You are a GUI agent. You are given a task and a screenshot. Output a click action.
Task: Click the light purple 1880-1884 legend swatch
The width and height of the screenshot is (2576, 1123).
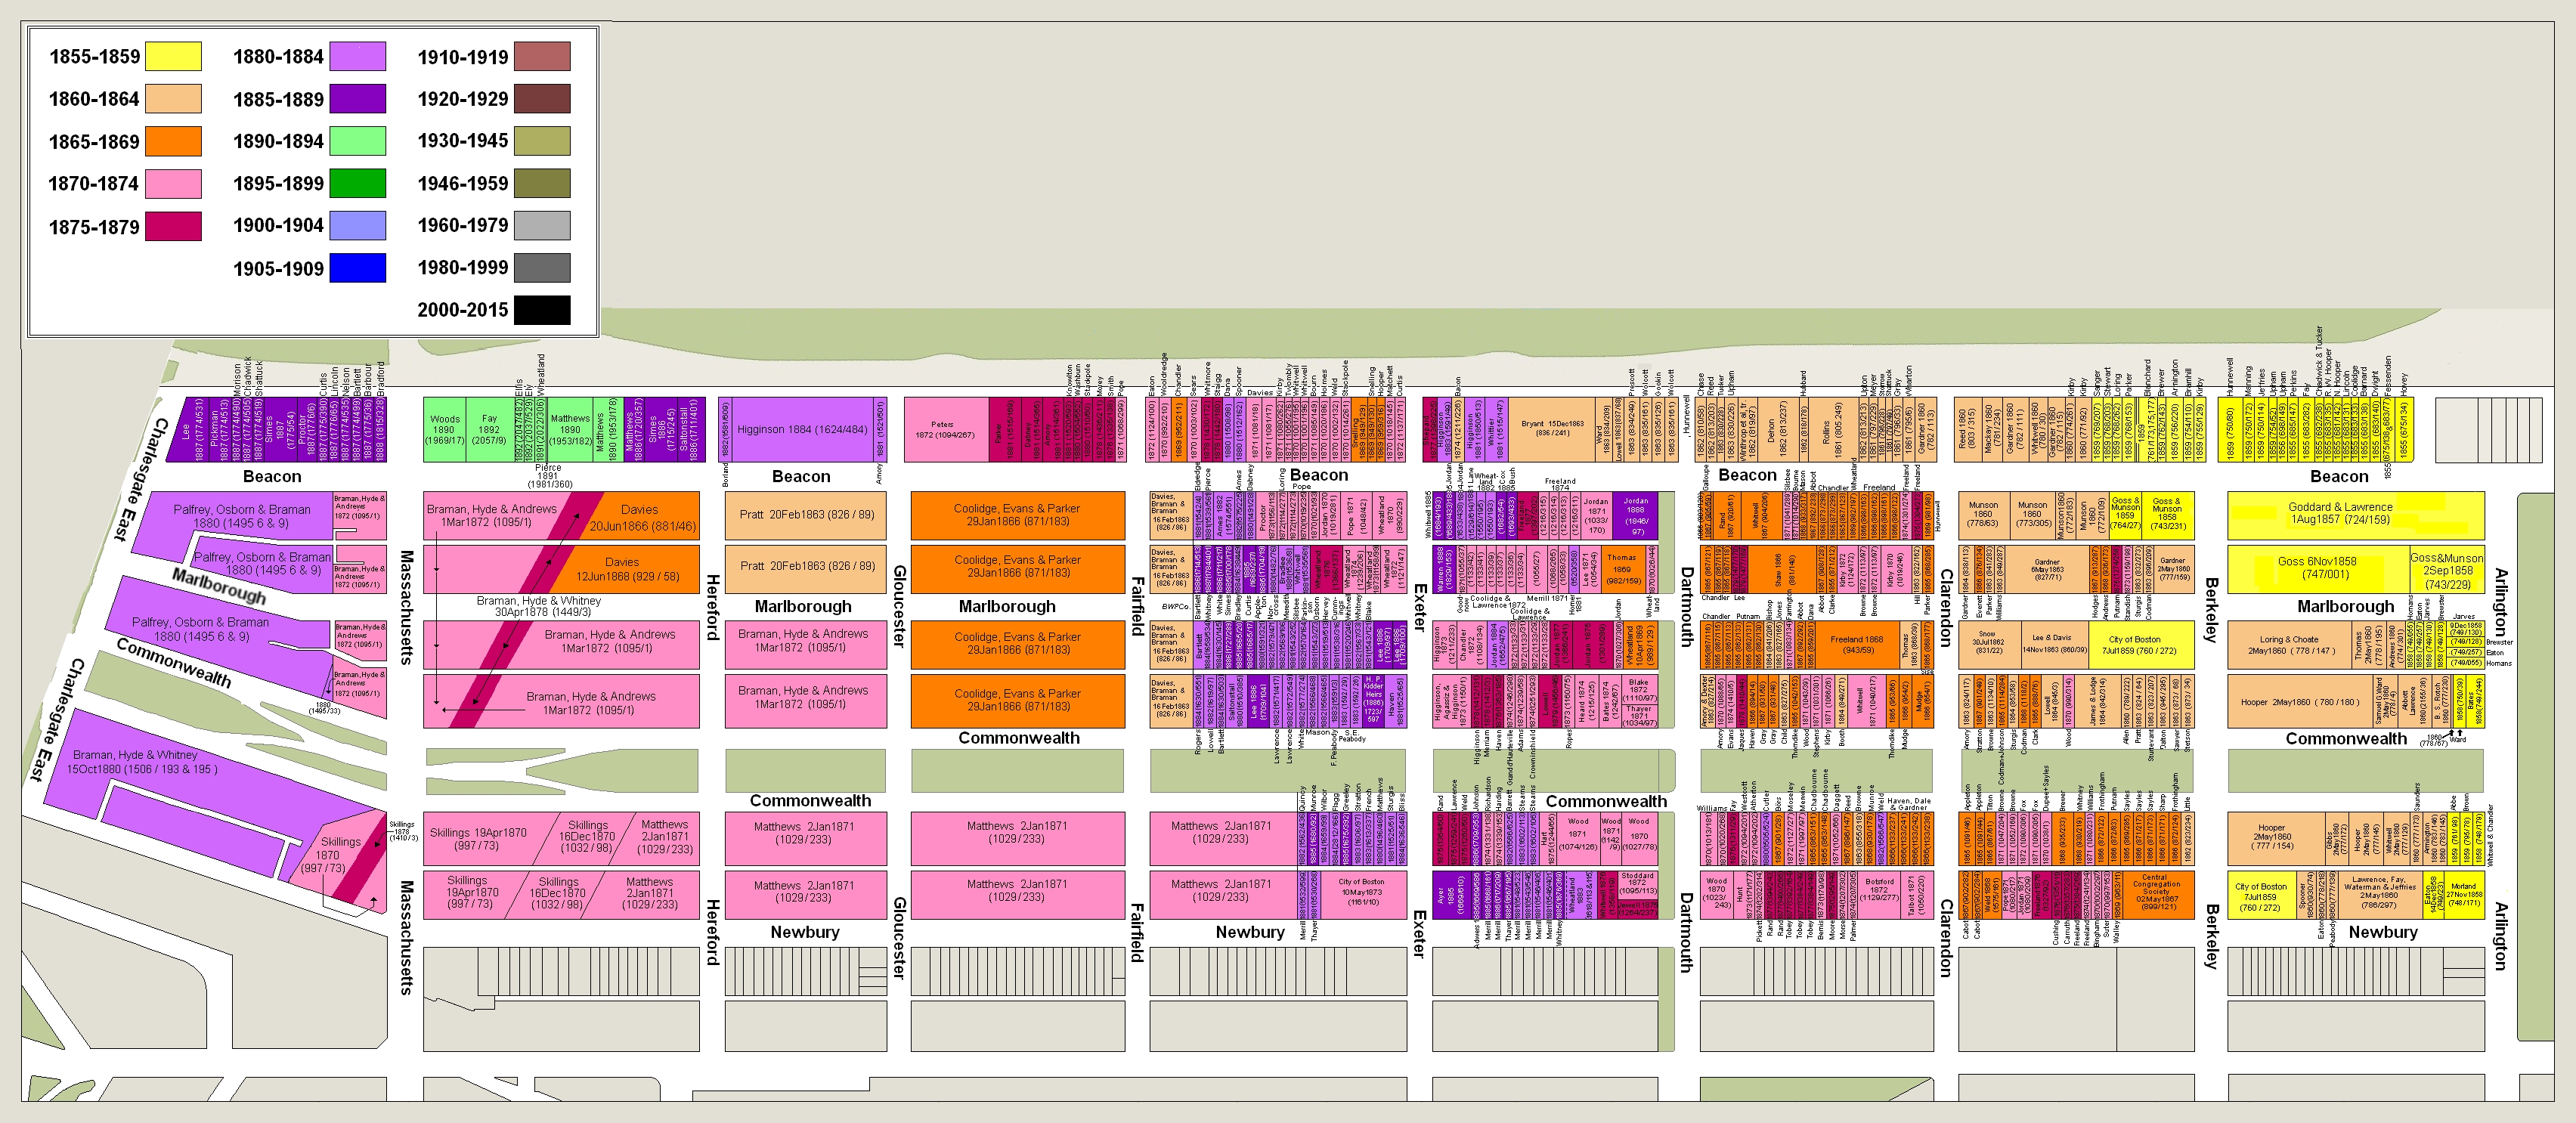point(357,57)
